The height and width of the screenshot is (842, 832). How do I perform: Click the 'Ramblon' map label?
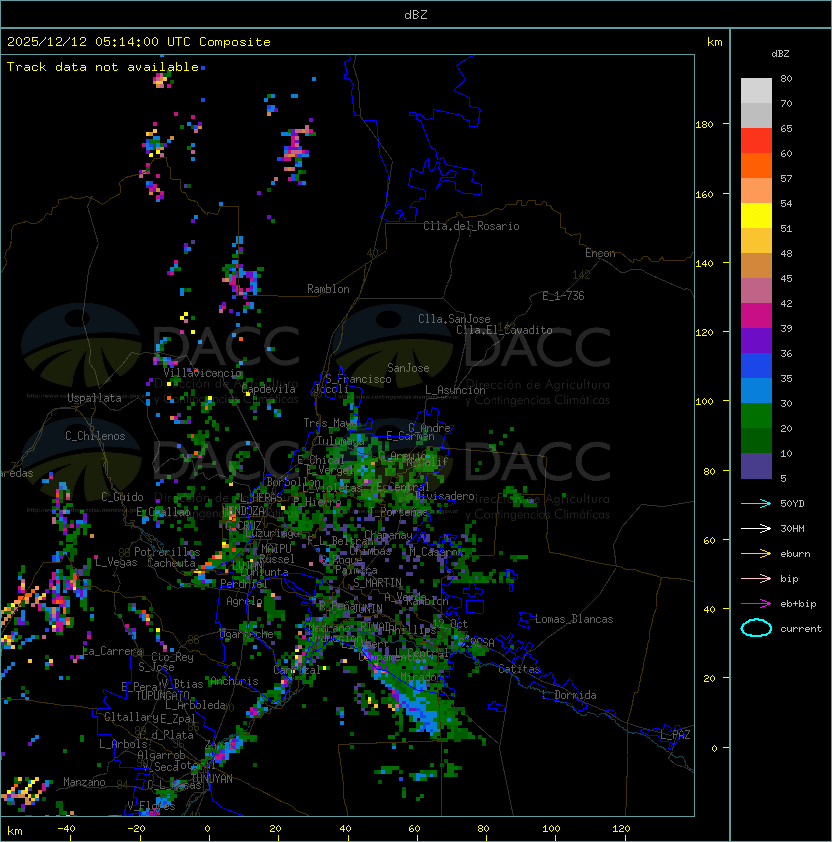click(328, 289)
